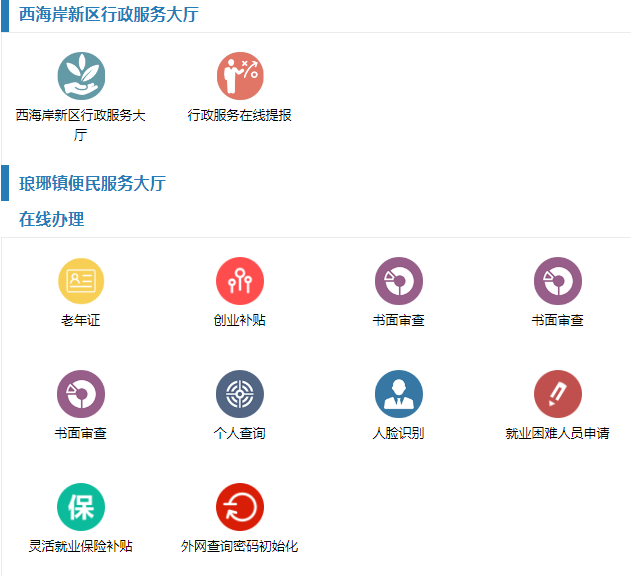Viewport: 631px width, 577px height.
Task: Click the 就业困难人员申请 text link
Action: click(x=558, y=434)
